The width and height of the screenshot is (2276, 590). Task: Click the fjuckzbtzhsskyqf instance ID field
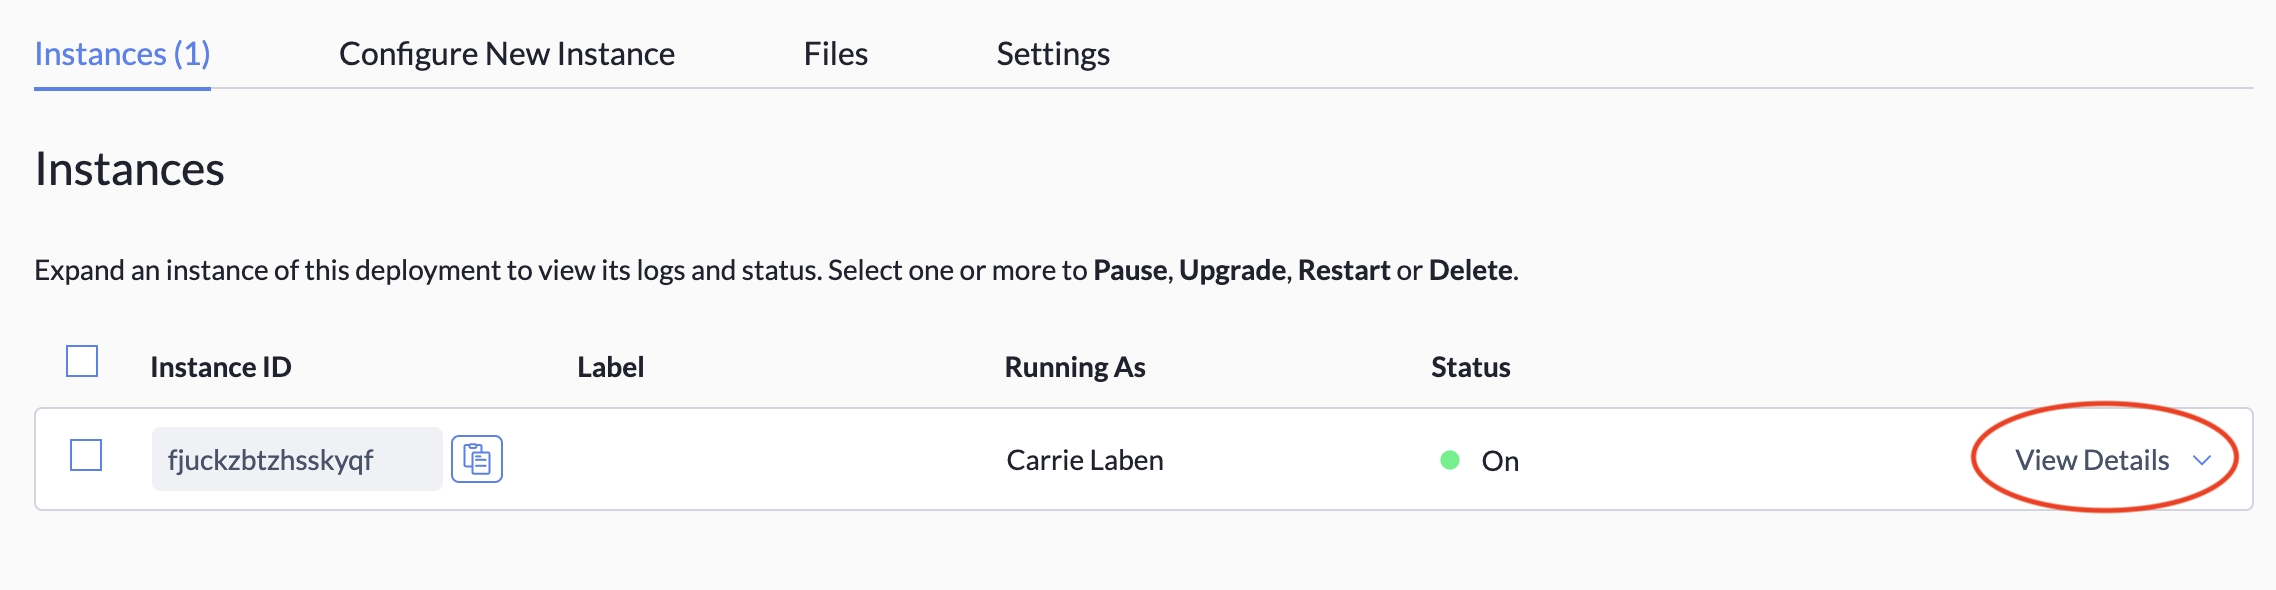click(x=296, y=460)
